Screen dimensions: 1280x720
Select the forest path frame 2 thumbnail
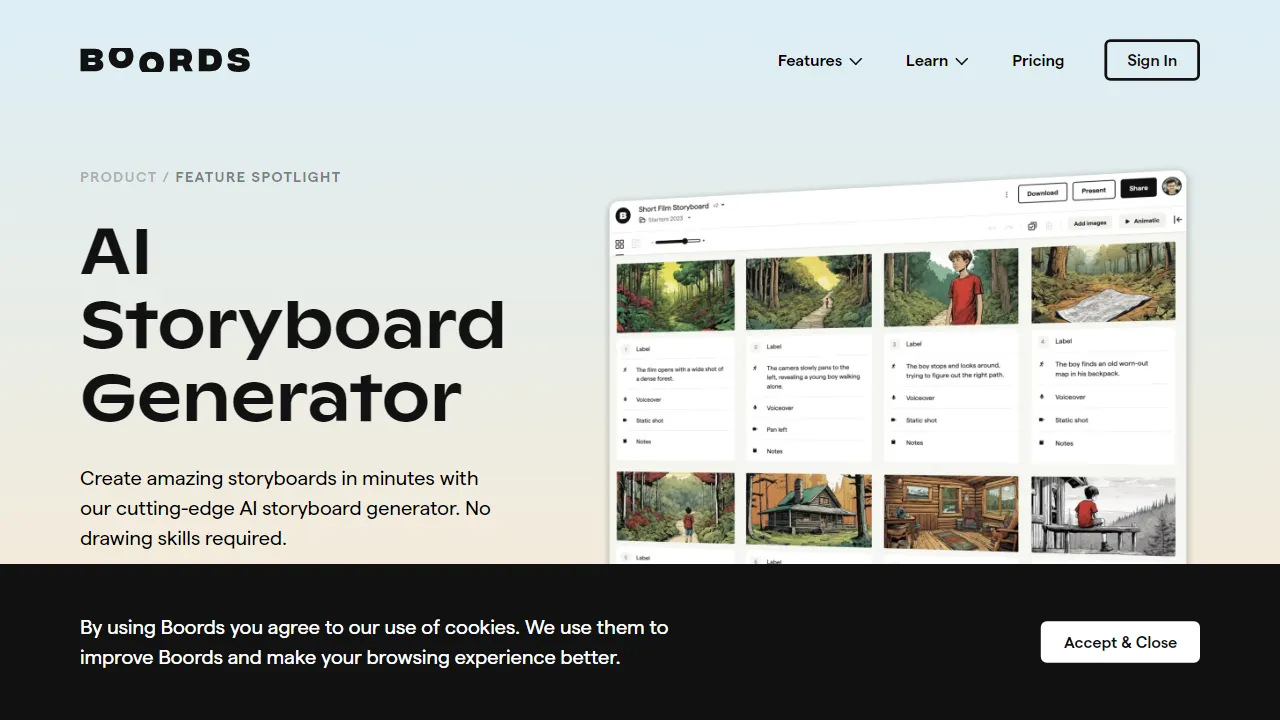click(x=809, y=291)
